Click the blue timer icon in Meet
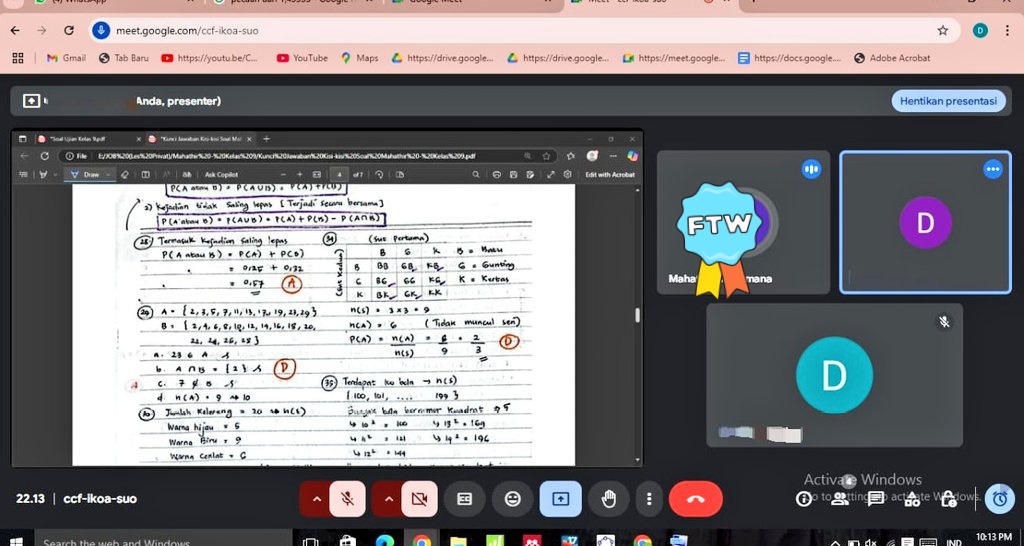 [x=999, y=498]
